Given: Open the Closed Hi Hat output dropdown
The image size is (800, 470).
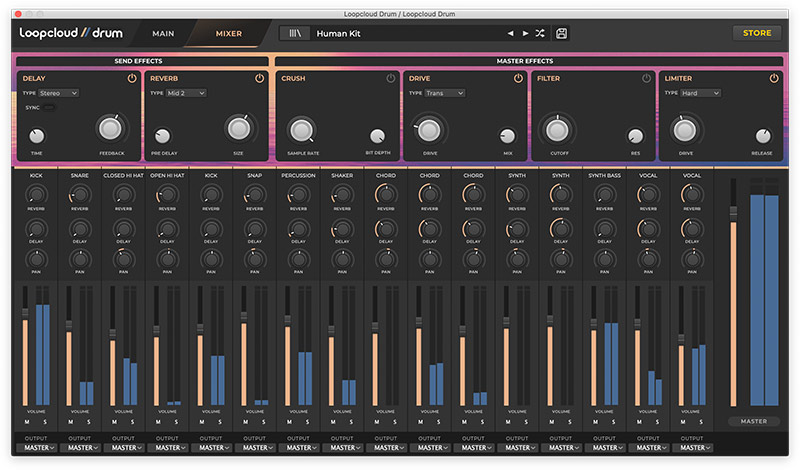Looking at the screenshot, I should [x=123, y=448].
